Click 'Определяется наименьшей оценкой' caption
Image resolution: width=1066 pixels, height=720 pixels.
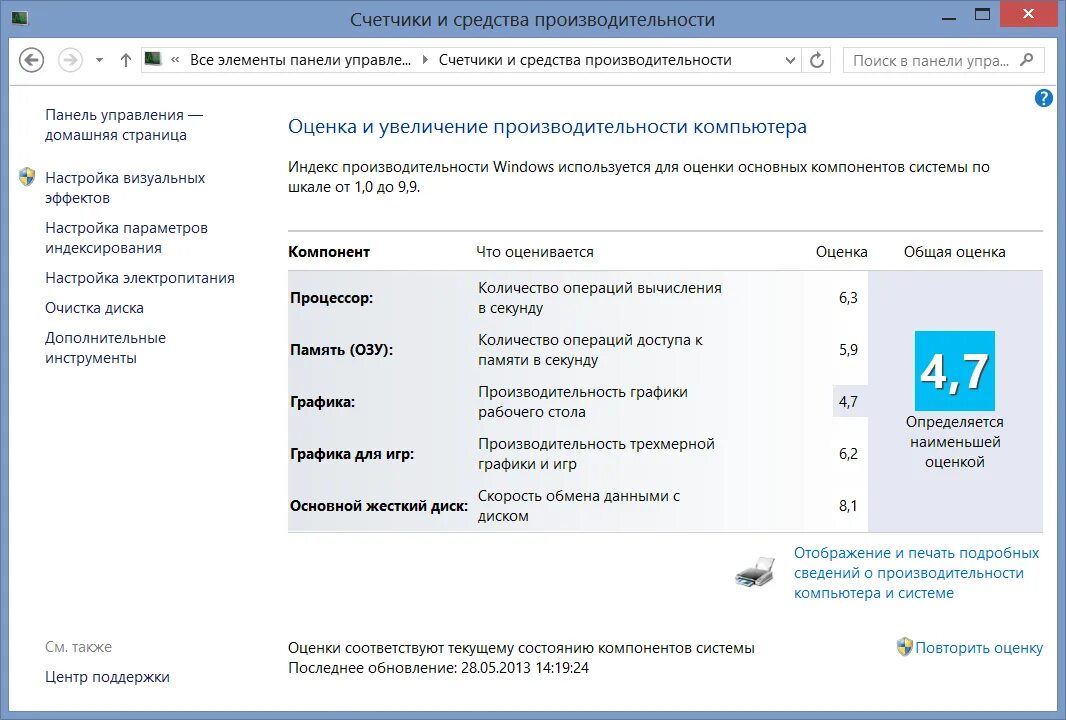(955, 442)
